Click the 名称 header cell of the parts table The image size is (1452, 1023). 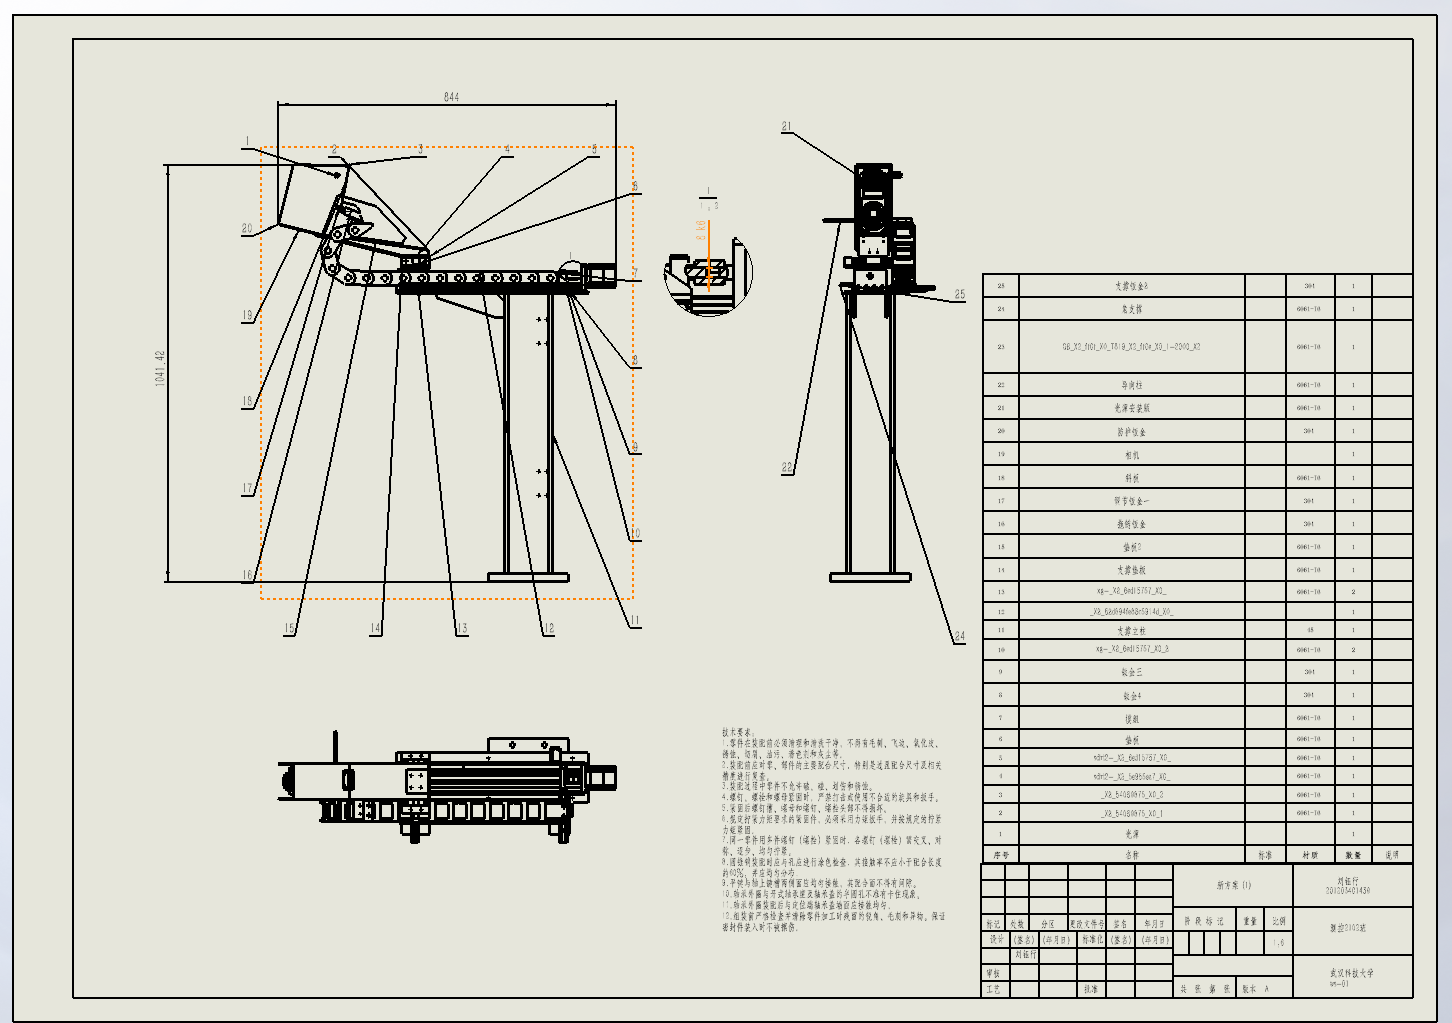point(1131,855)
